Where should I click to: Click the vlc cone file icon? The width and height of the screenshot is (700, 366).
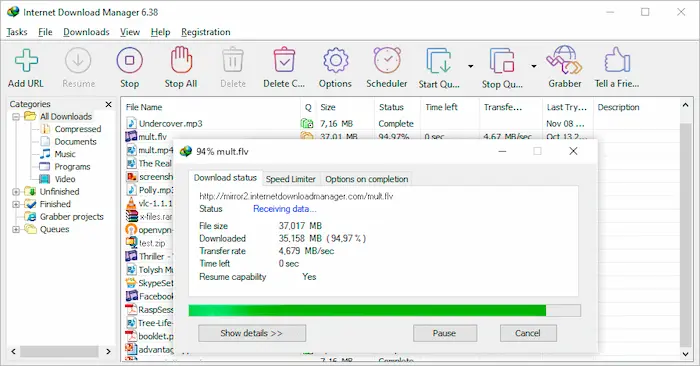click(x=131, y=203)
